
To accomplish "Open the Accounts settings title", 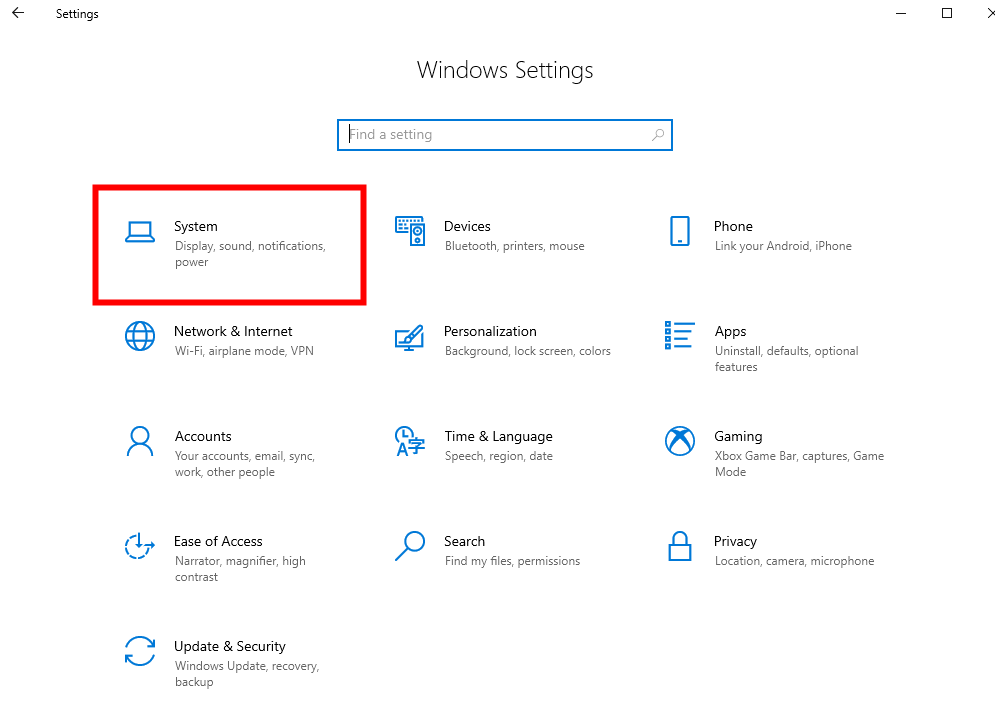I will pyautogui.click(x=203, y=436).
